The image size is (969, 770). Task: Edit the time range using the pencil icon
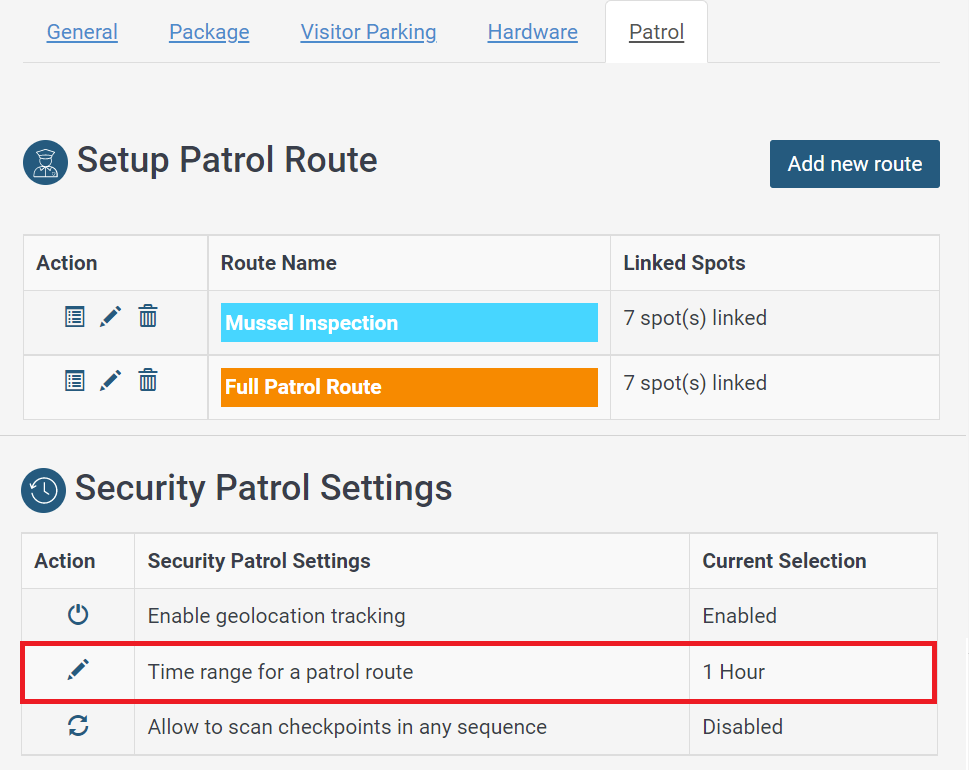coord(78,670)
